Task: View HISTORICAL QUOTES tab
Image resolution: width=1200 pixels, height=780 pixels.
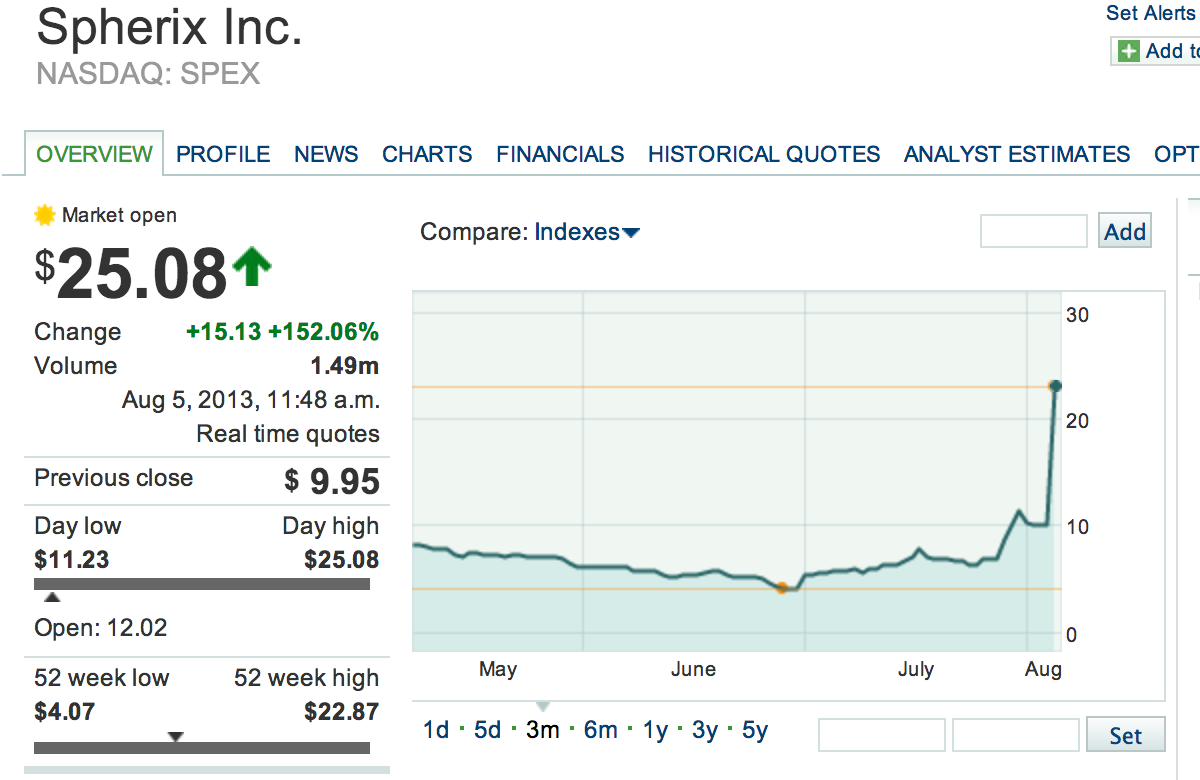Action: point(764,154)
